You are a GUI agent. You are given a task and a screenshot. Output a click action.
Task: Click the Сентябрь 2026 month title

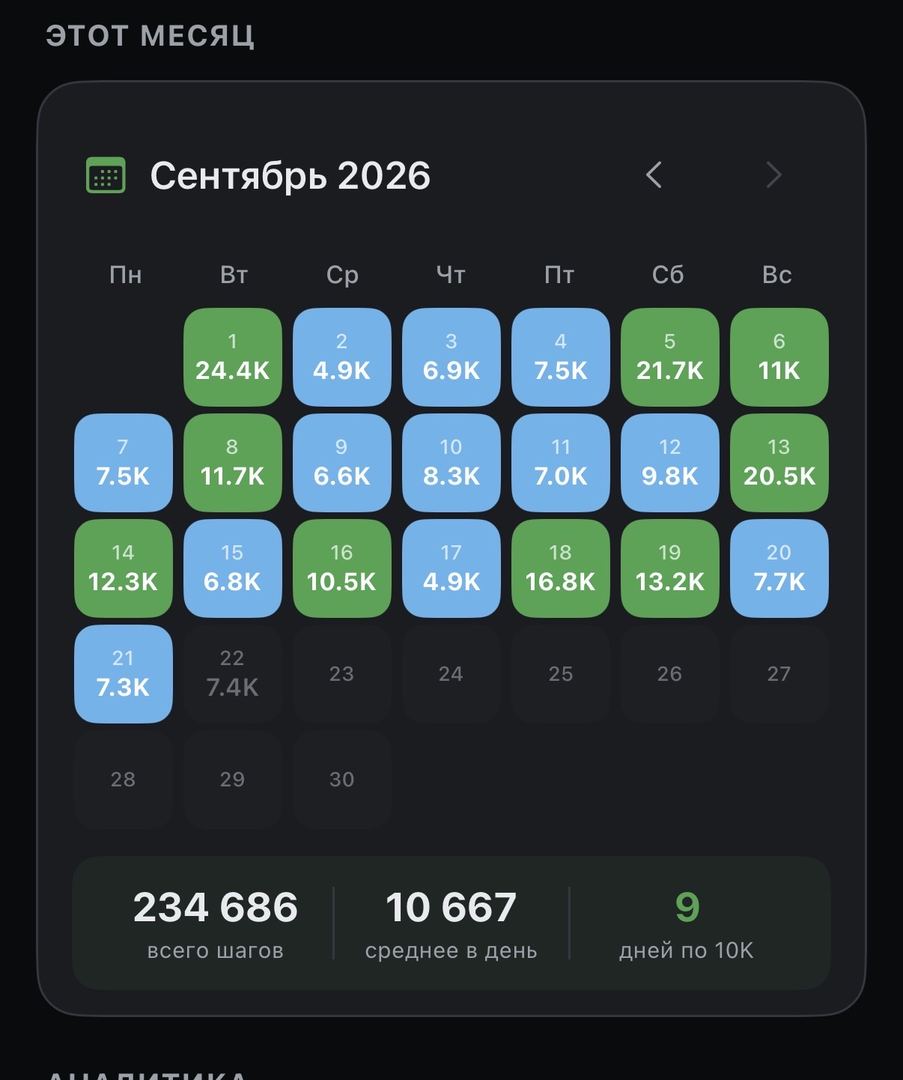[290, 176]
